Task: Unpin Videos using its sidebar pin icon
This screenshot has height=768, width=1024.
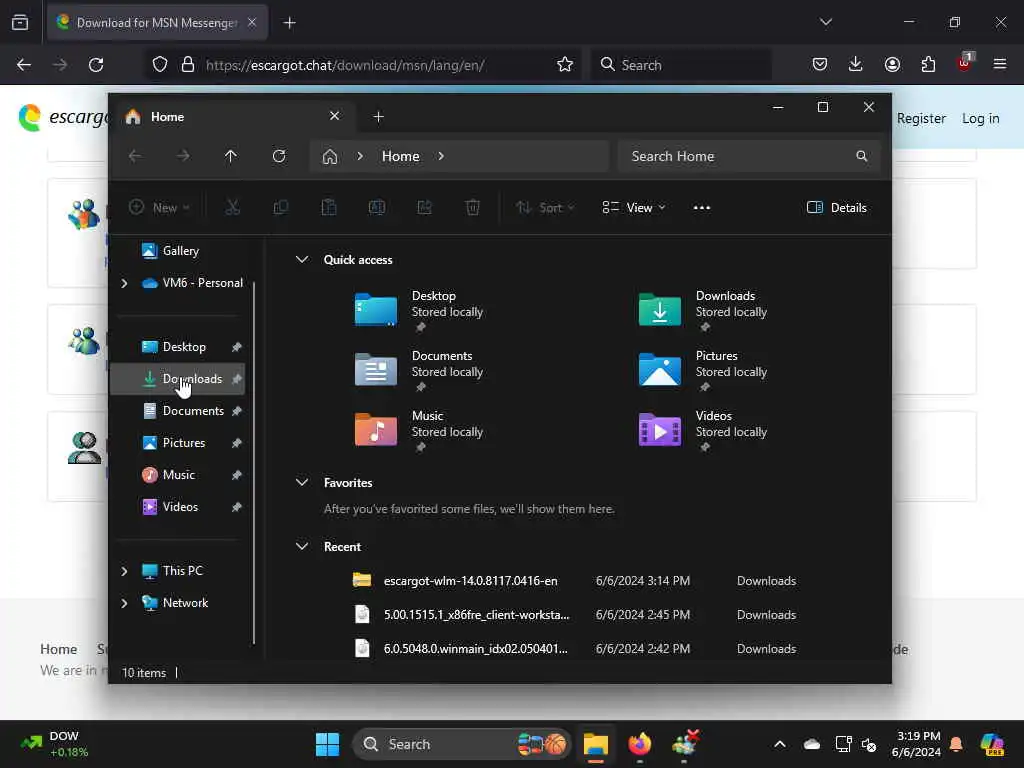Action: click(236, 507)
